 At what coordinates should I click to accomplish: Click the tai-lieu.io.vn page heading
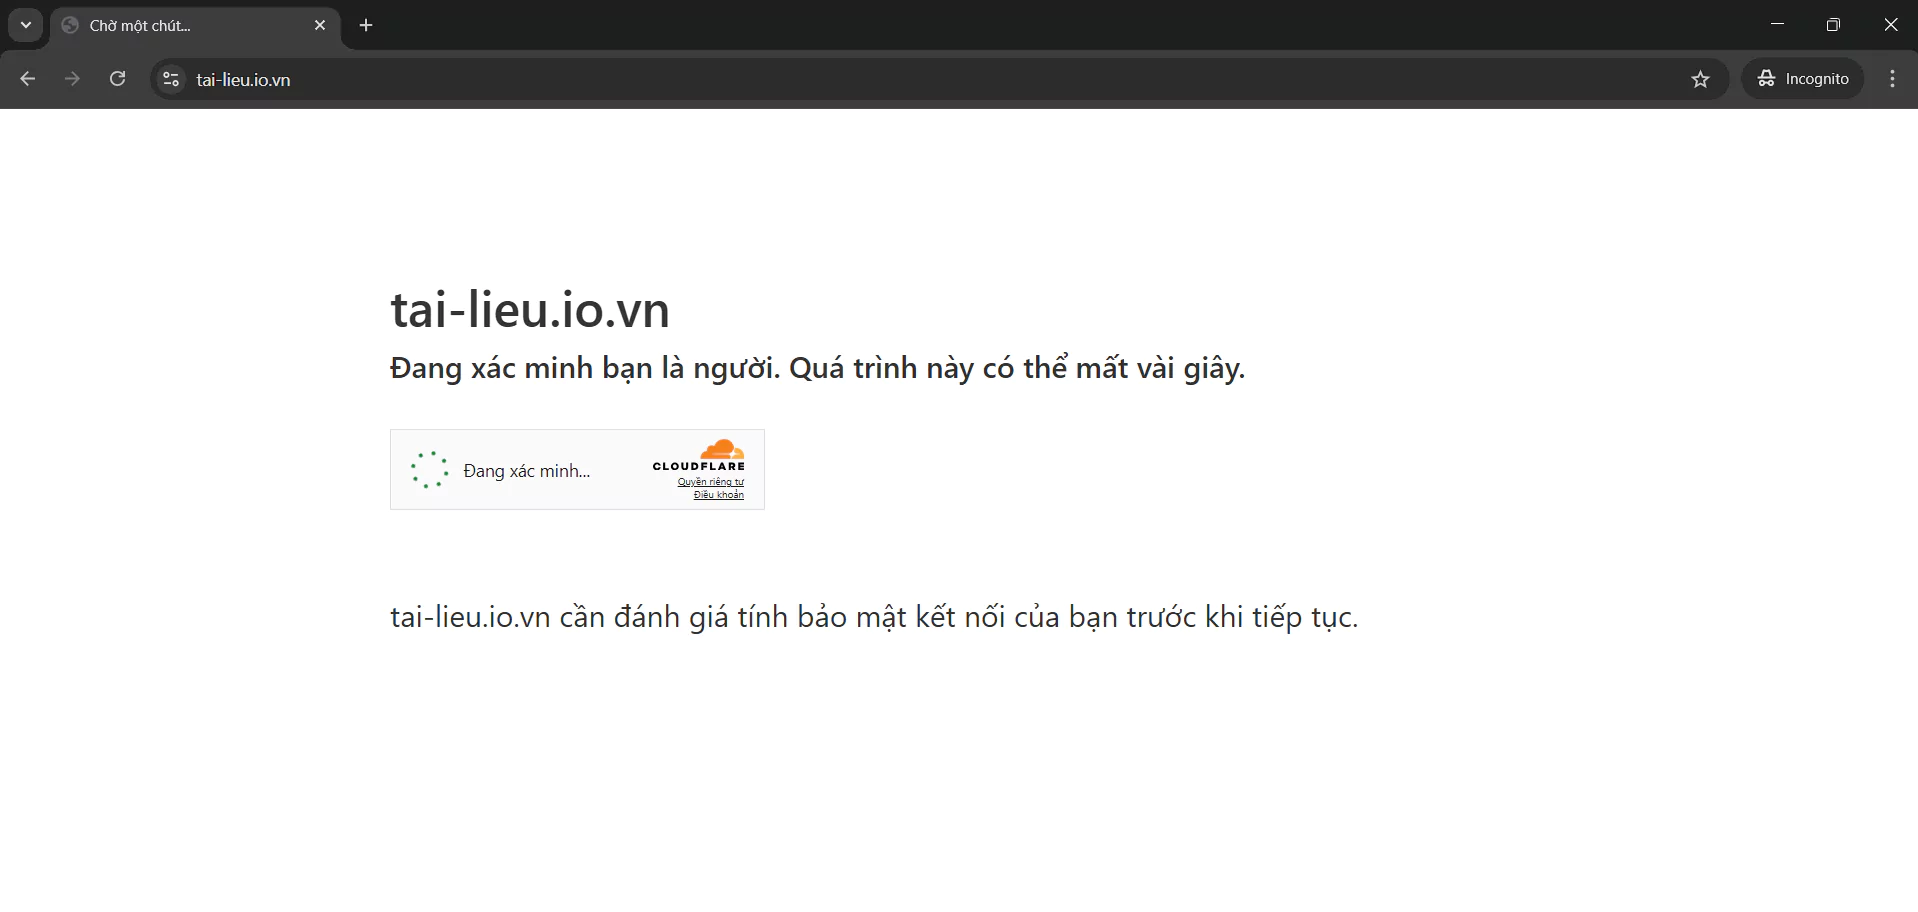pyautogui.click(x=529, y=310)
